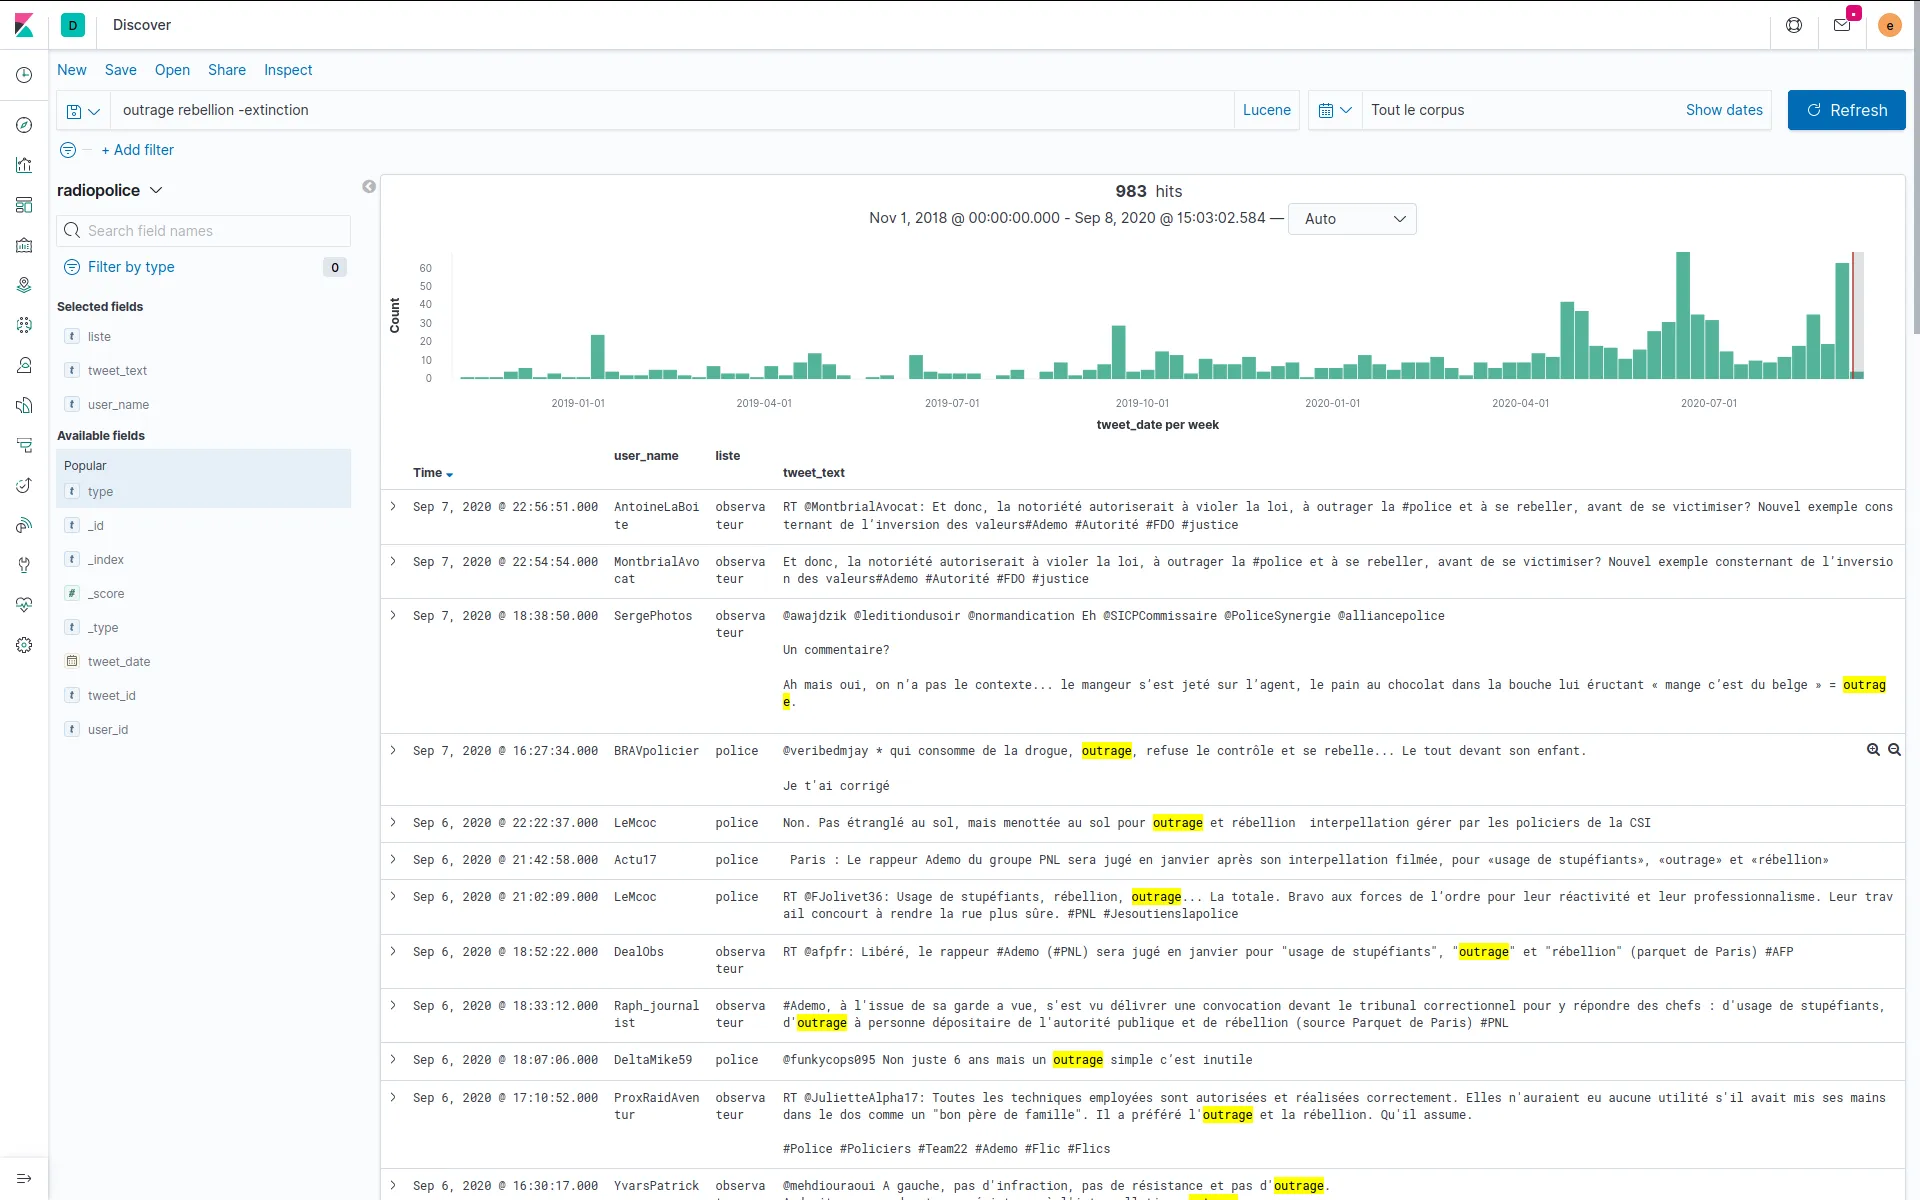
Task: Click the Add filter link
Action: pos(137,150)
